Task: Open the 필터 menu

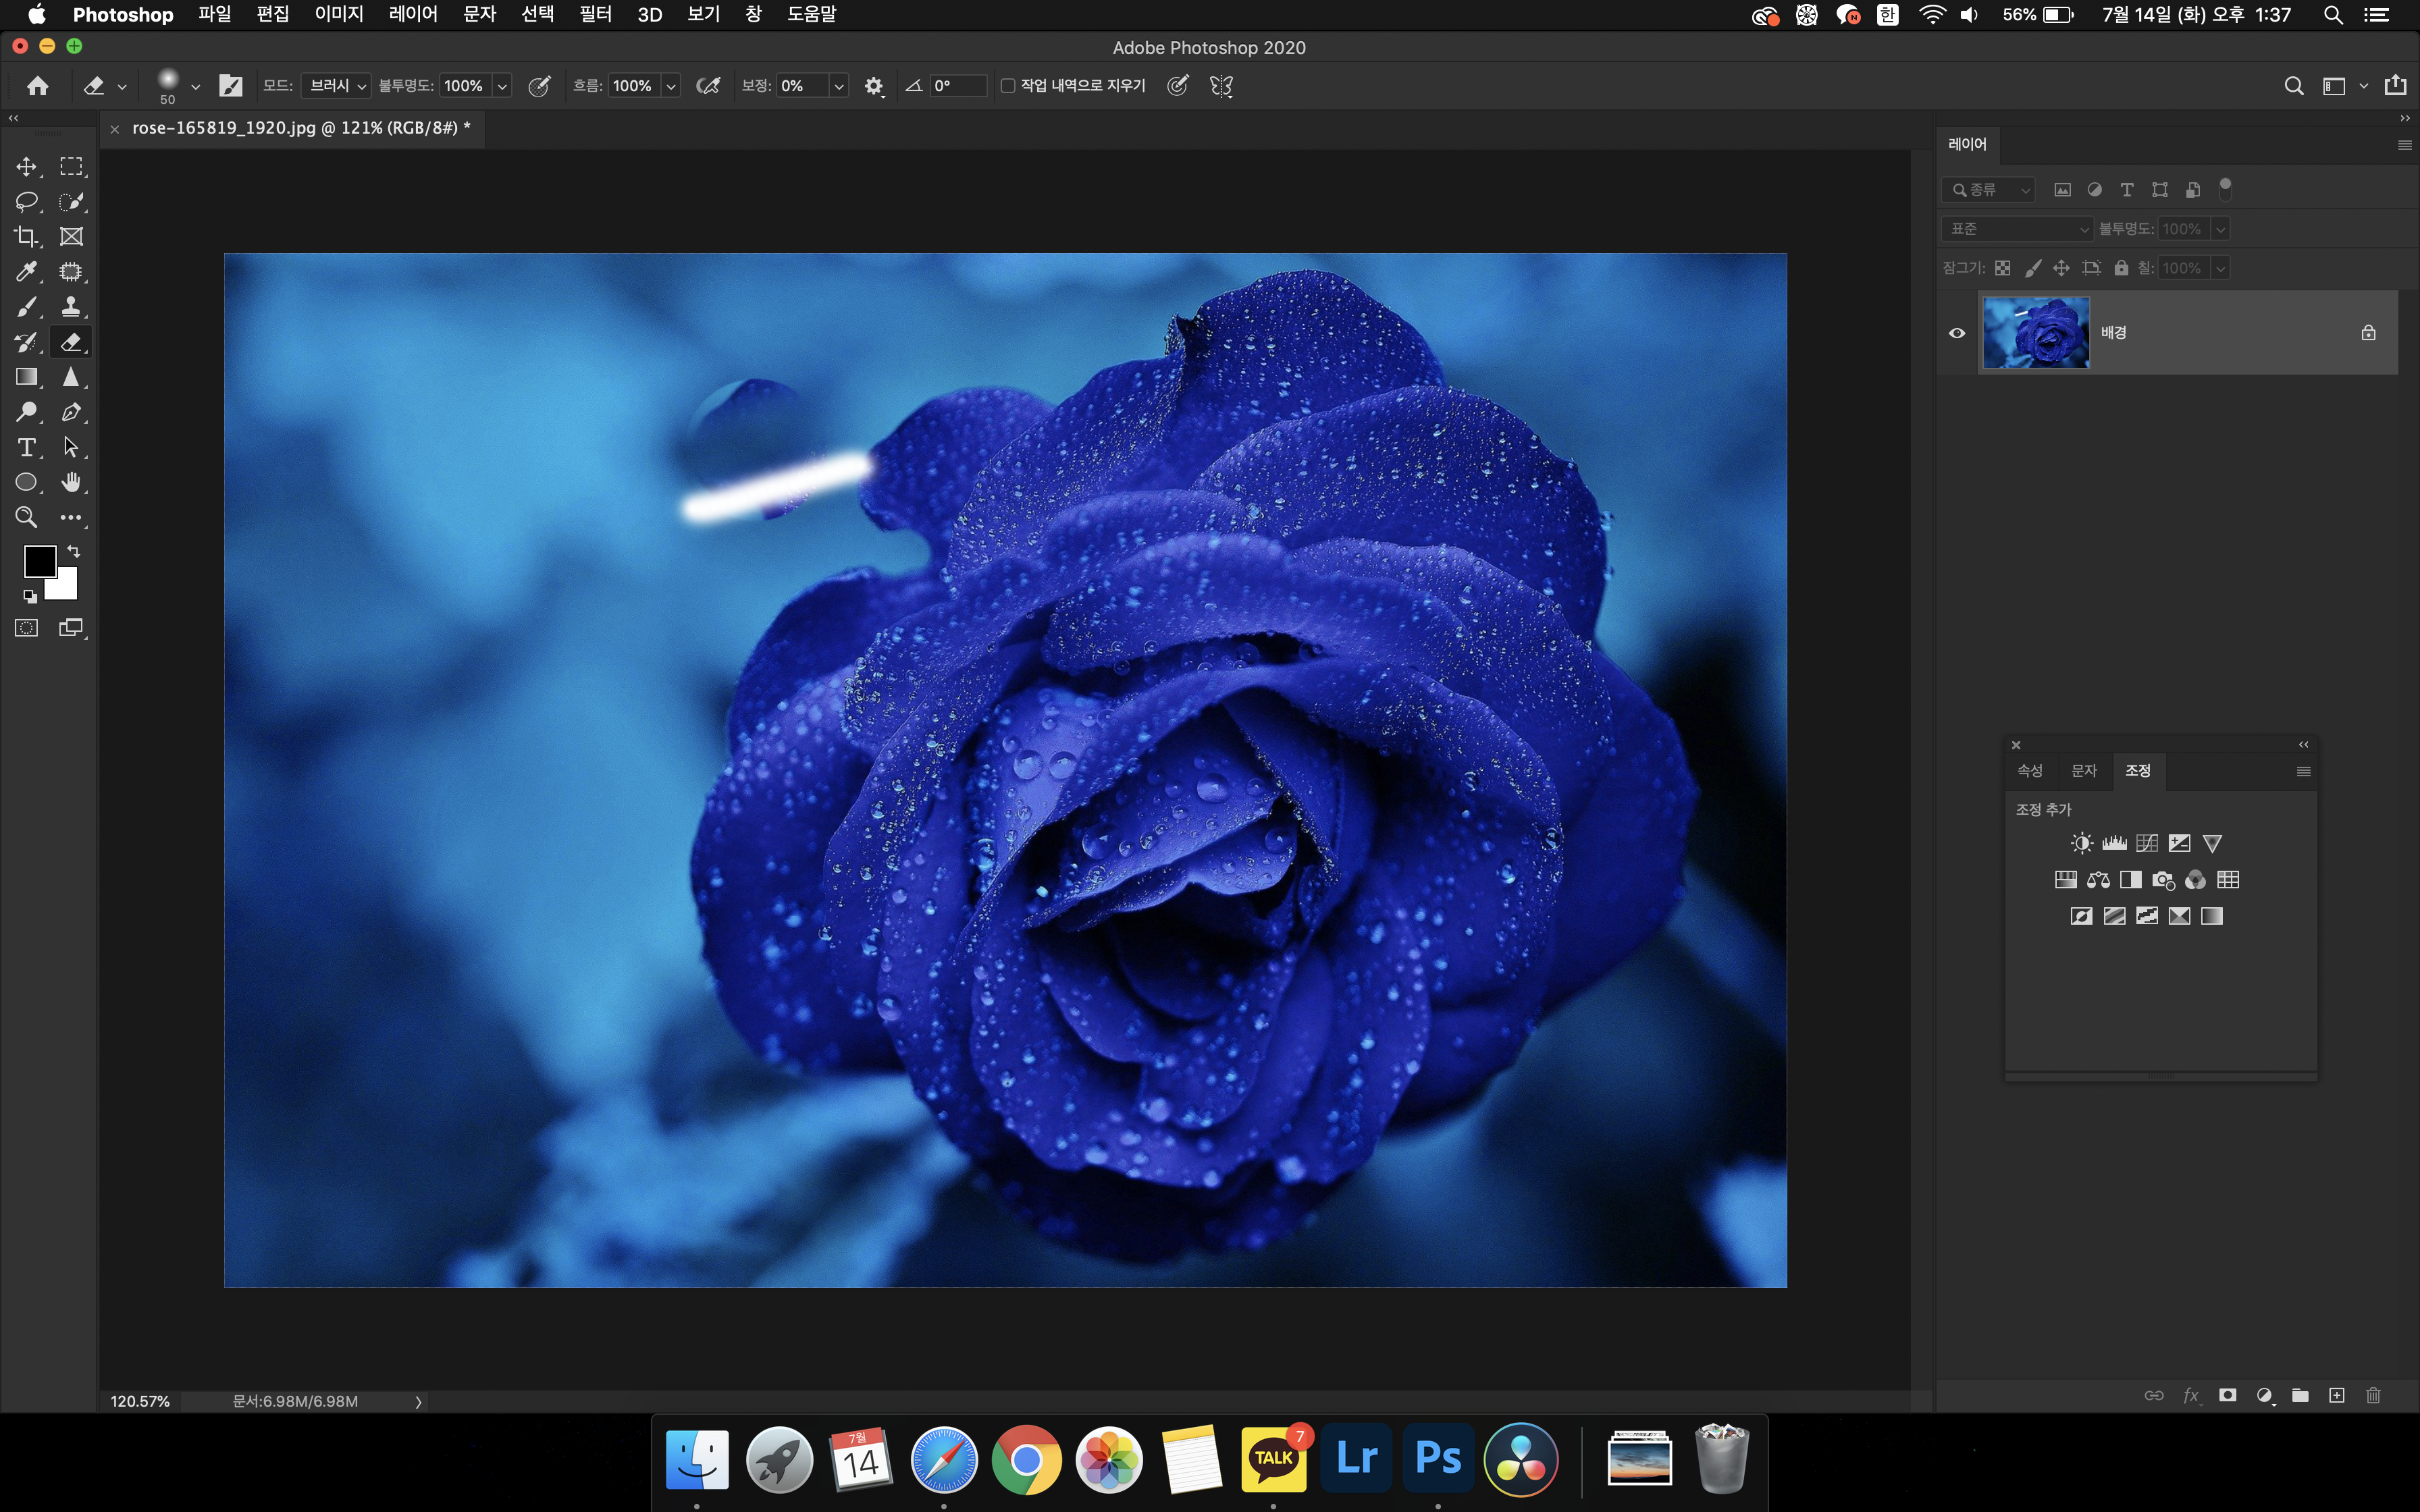Action: (595, 14)
